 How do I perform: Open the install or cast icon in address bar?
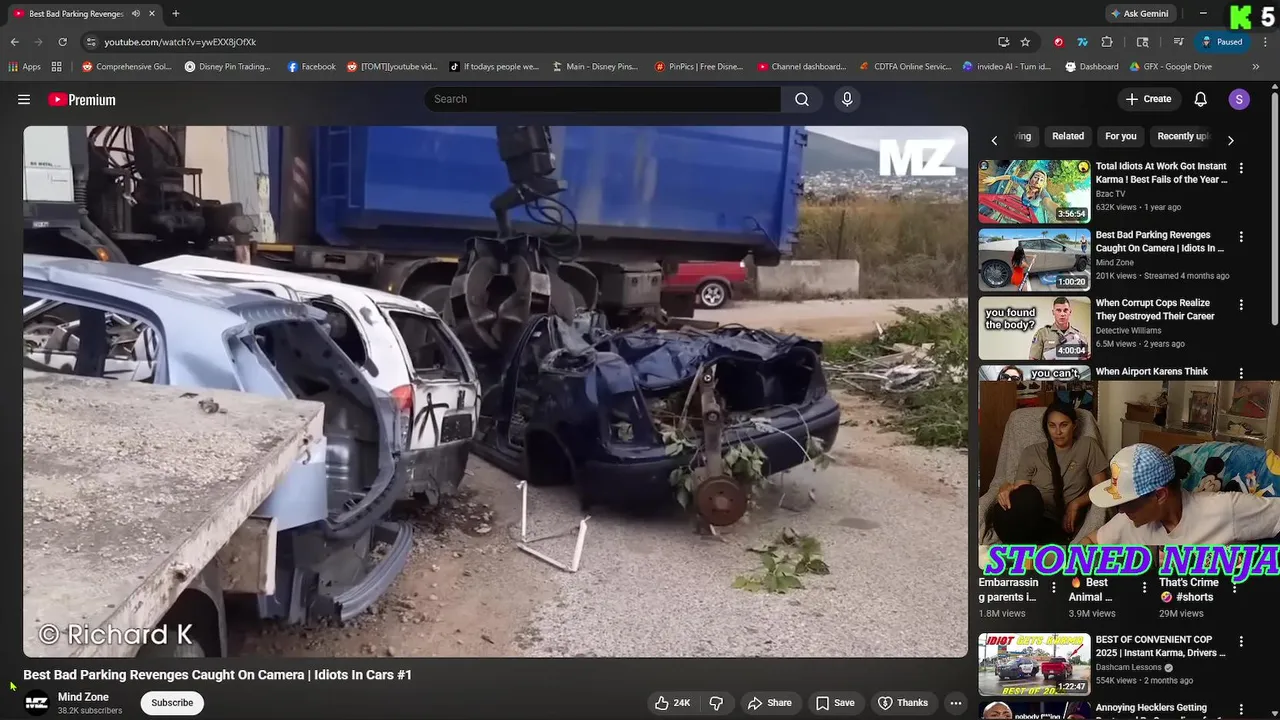pos(1003,42)
